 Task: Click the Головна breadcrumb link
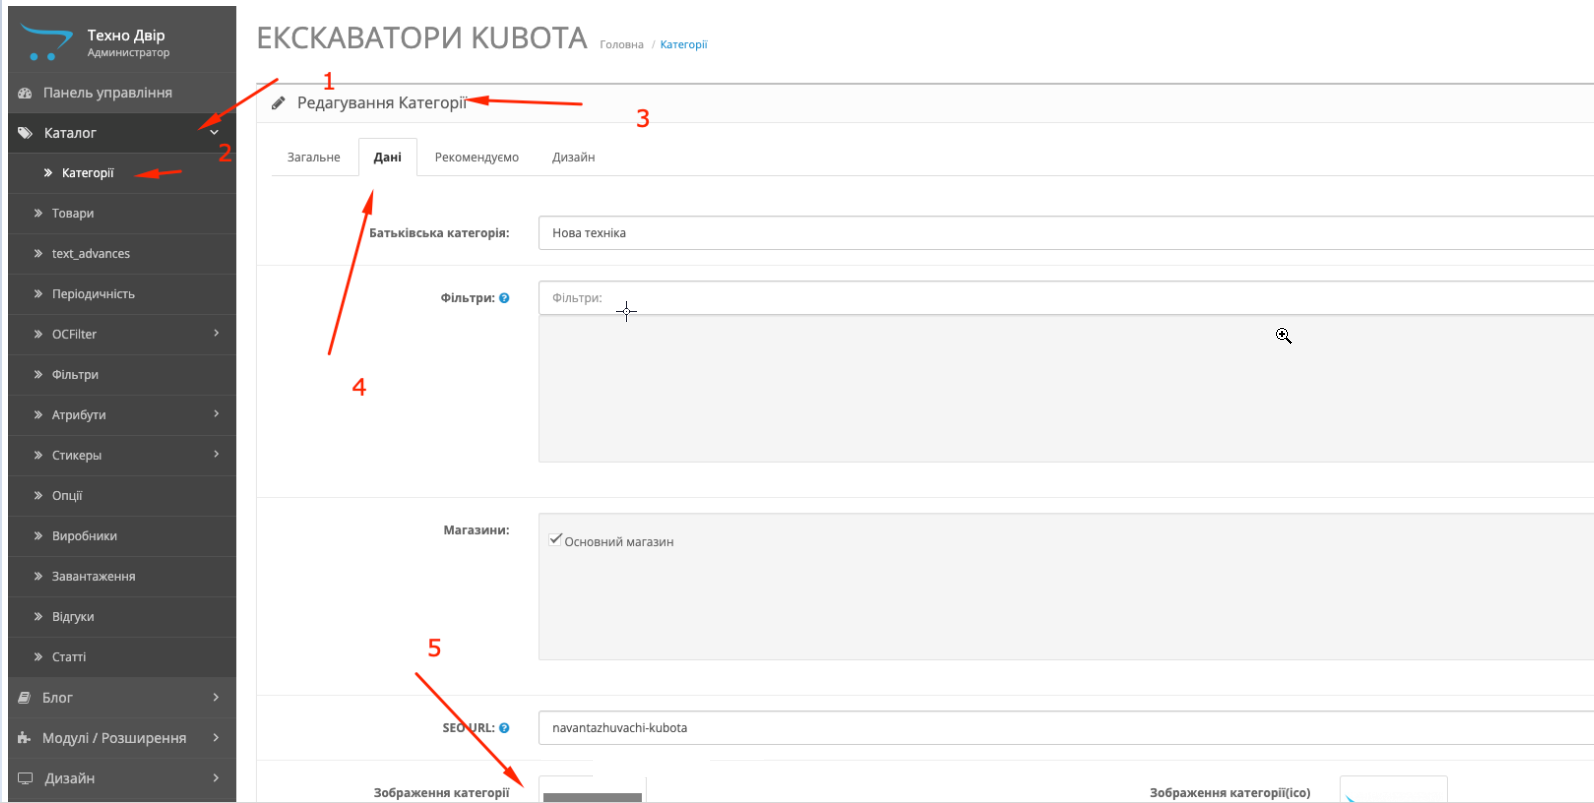(x=622, y=44)
